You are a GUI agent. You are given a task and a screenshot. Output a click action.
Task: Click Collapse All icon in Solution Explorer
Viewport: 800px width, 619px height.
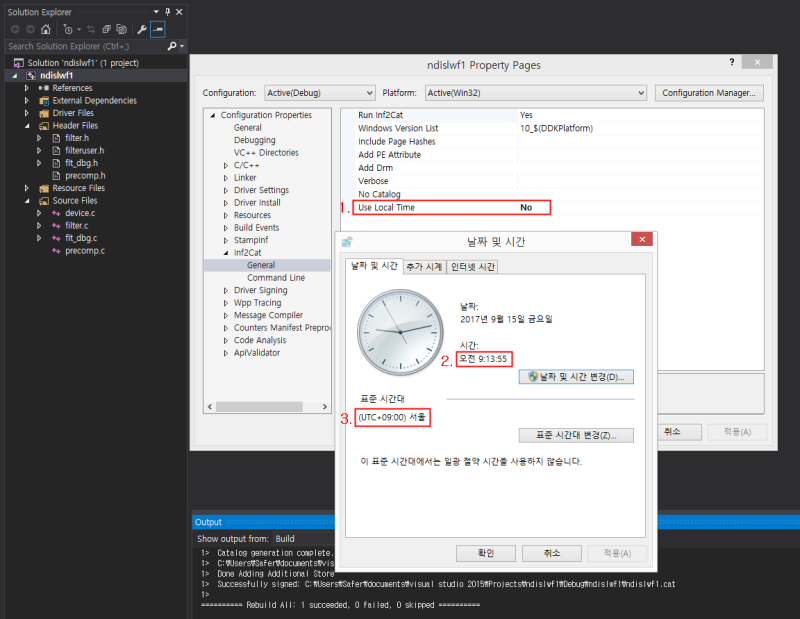107,30
